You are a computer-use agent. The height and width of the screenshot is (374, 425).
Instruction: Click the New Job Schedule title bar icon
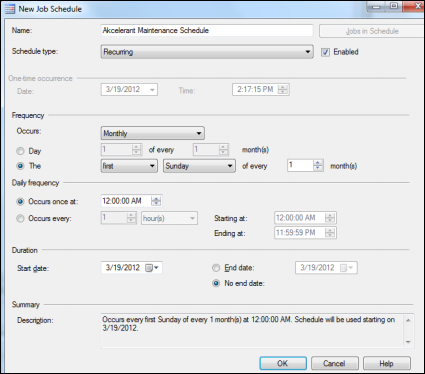coord(9,9)
